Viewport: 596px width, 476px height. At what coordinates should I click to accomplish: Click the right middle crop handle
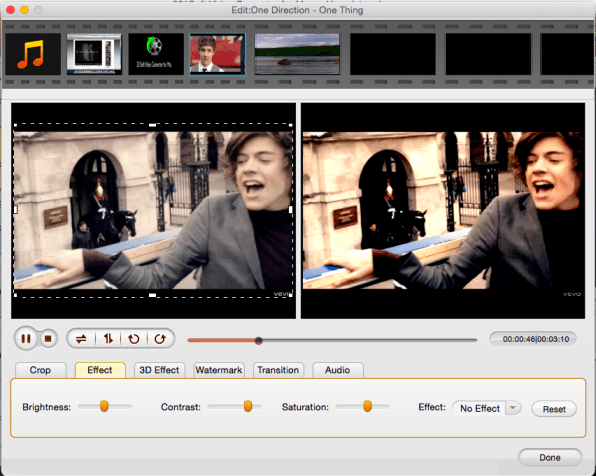tap(291, 209)
